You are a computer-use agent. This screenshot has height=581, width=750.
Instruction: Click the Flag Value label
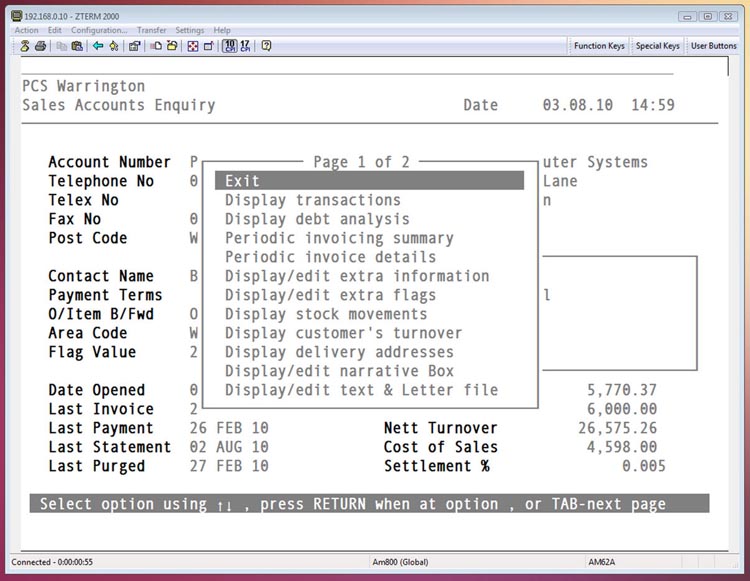click(x=92, y=352)
